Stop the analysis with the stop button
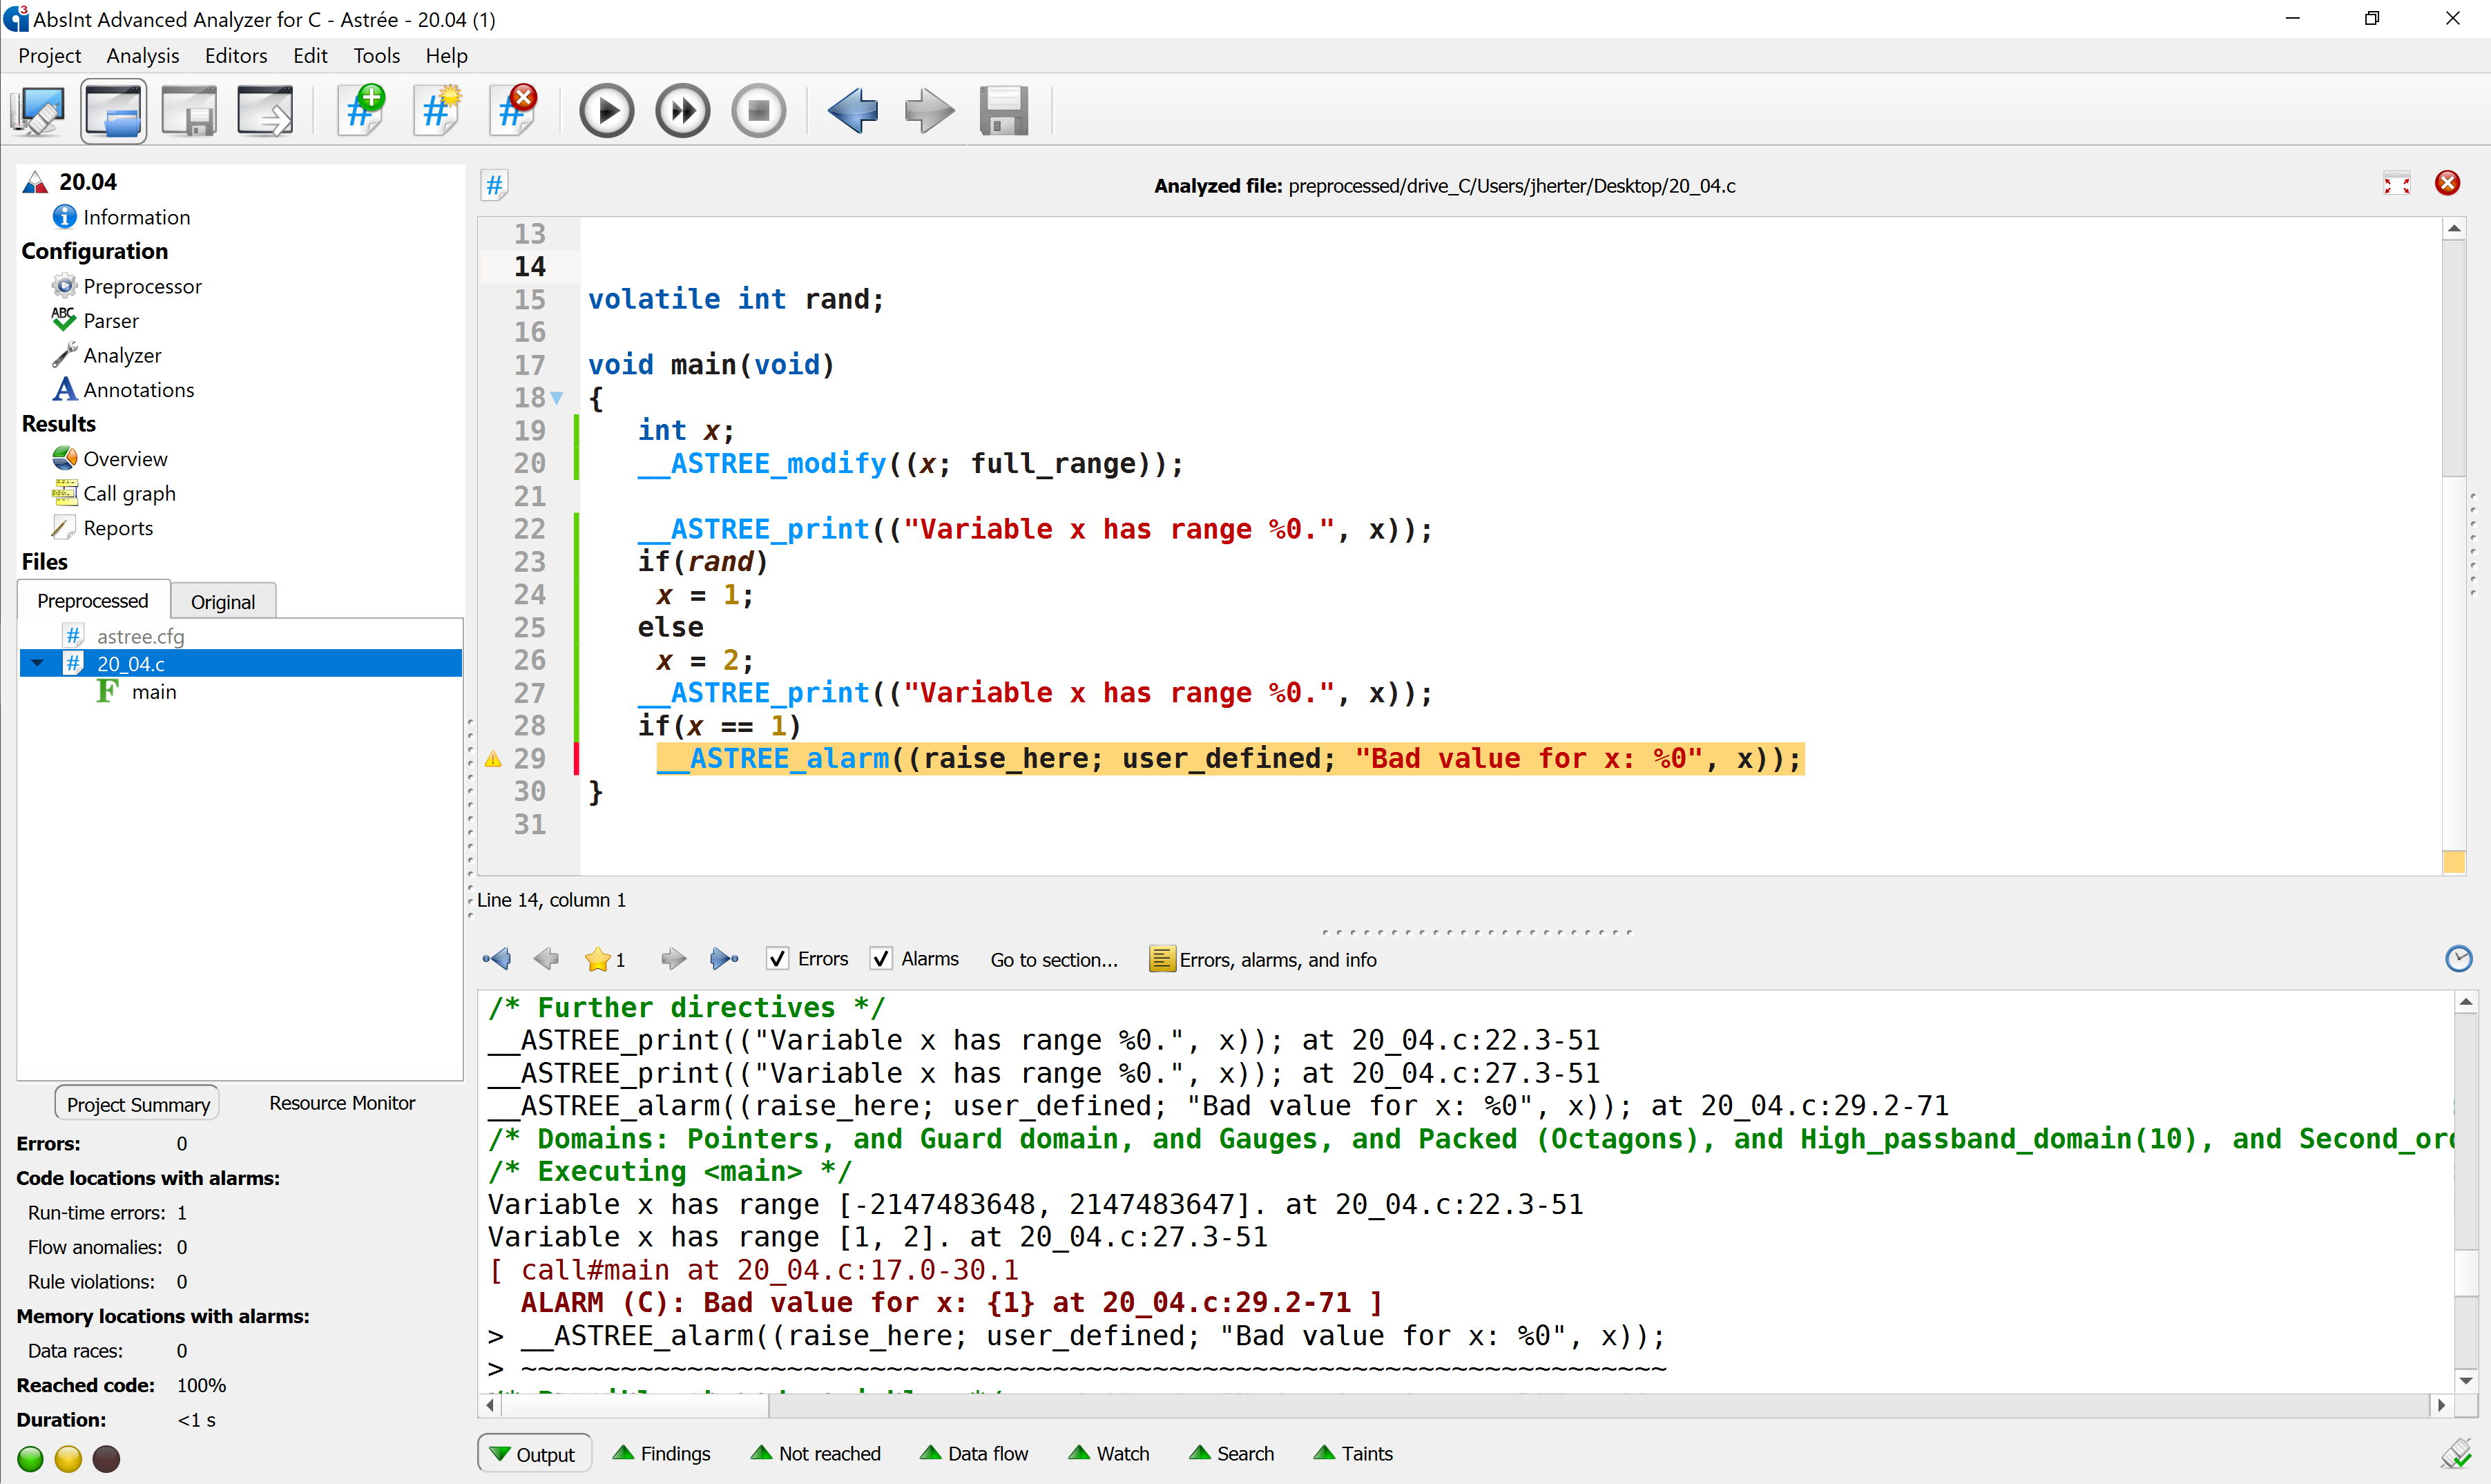Screen dimensions: 2491x1484 tap(759, 110)
